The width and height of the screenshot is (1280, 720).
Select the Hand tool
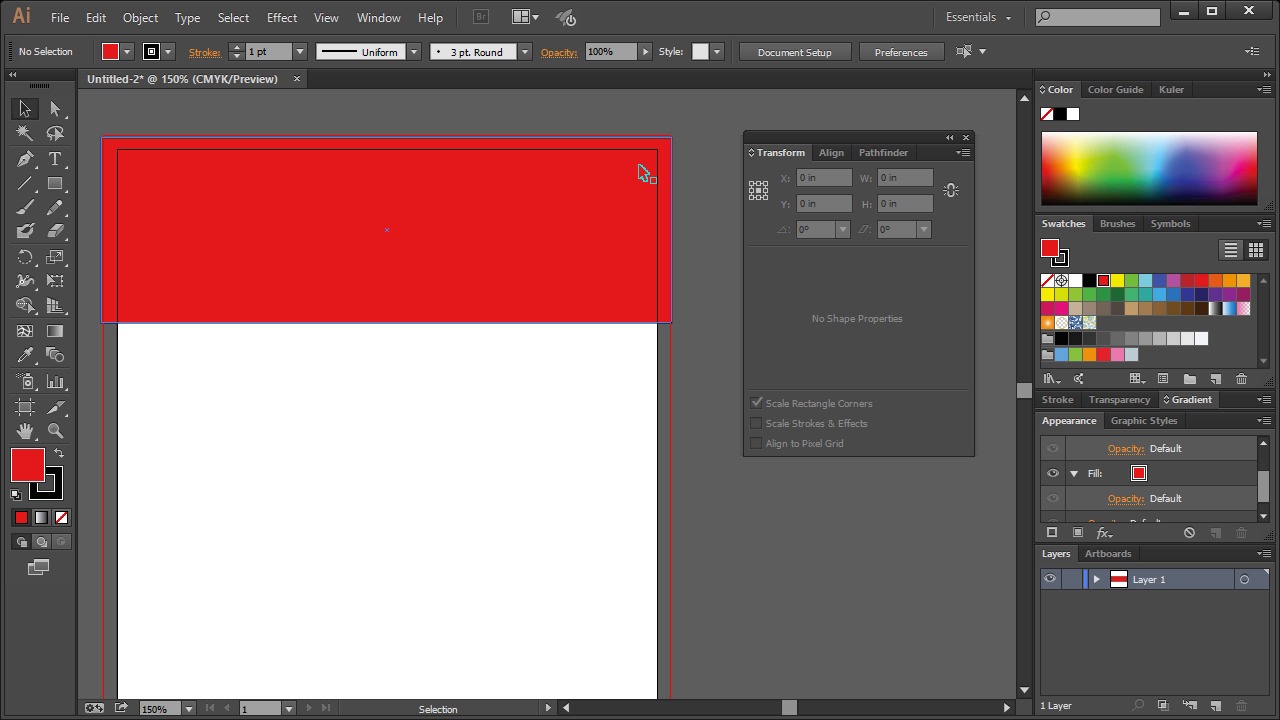click(x=25, y=431)
